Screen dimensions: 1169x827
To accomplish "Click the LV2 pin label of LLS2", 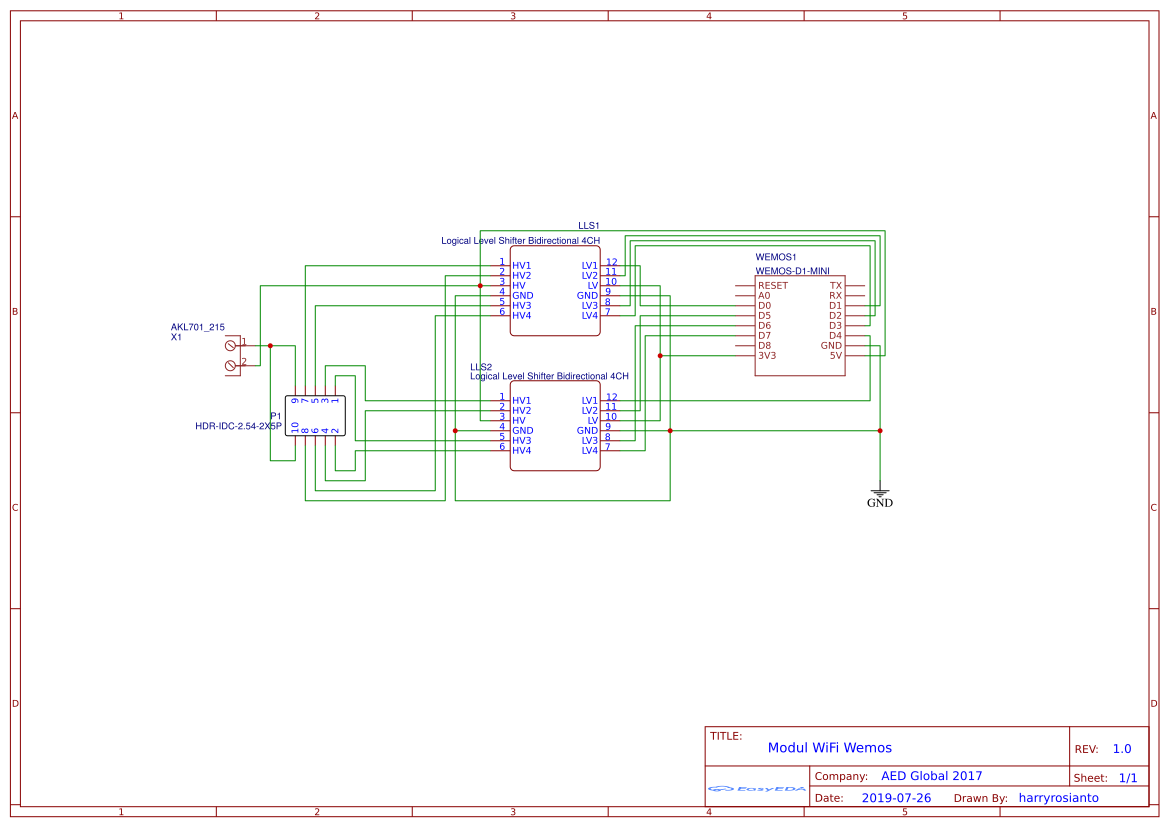I will [x=590, y=411].
